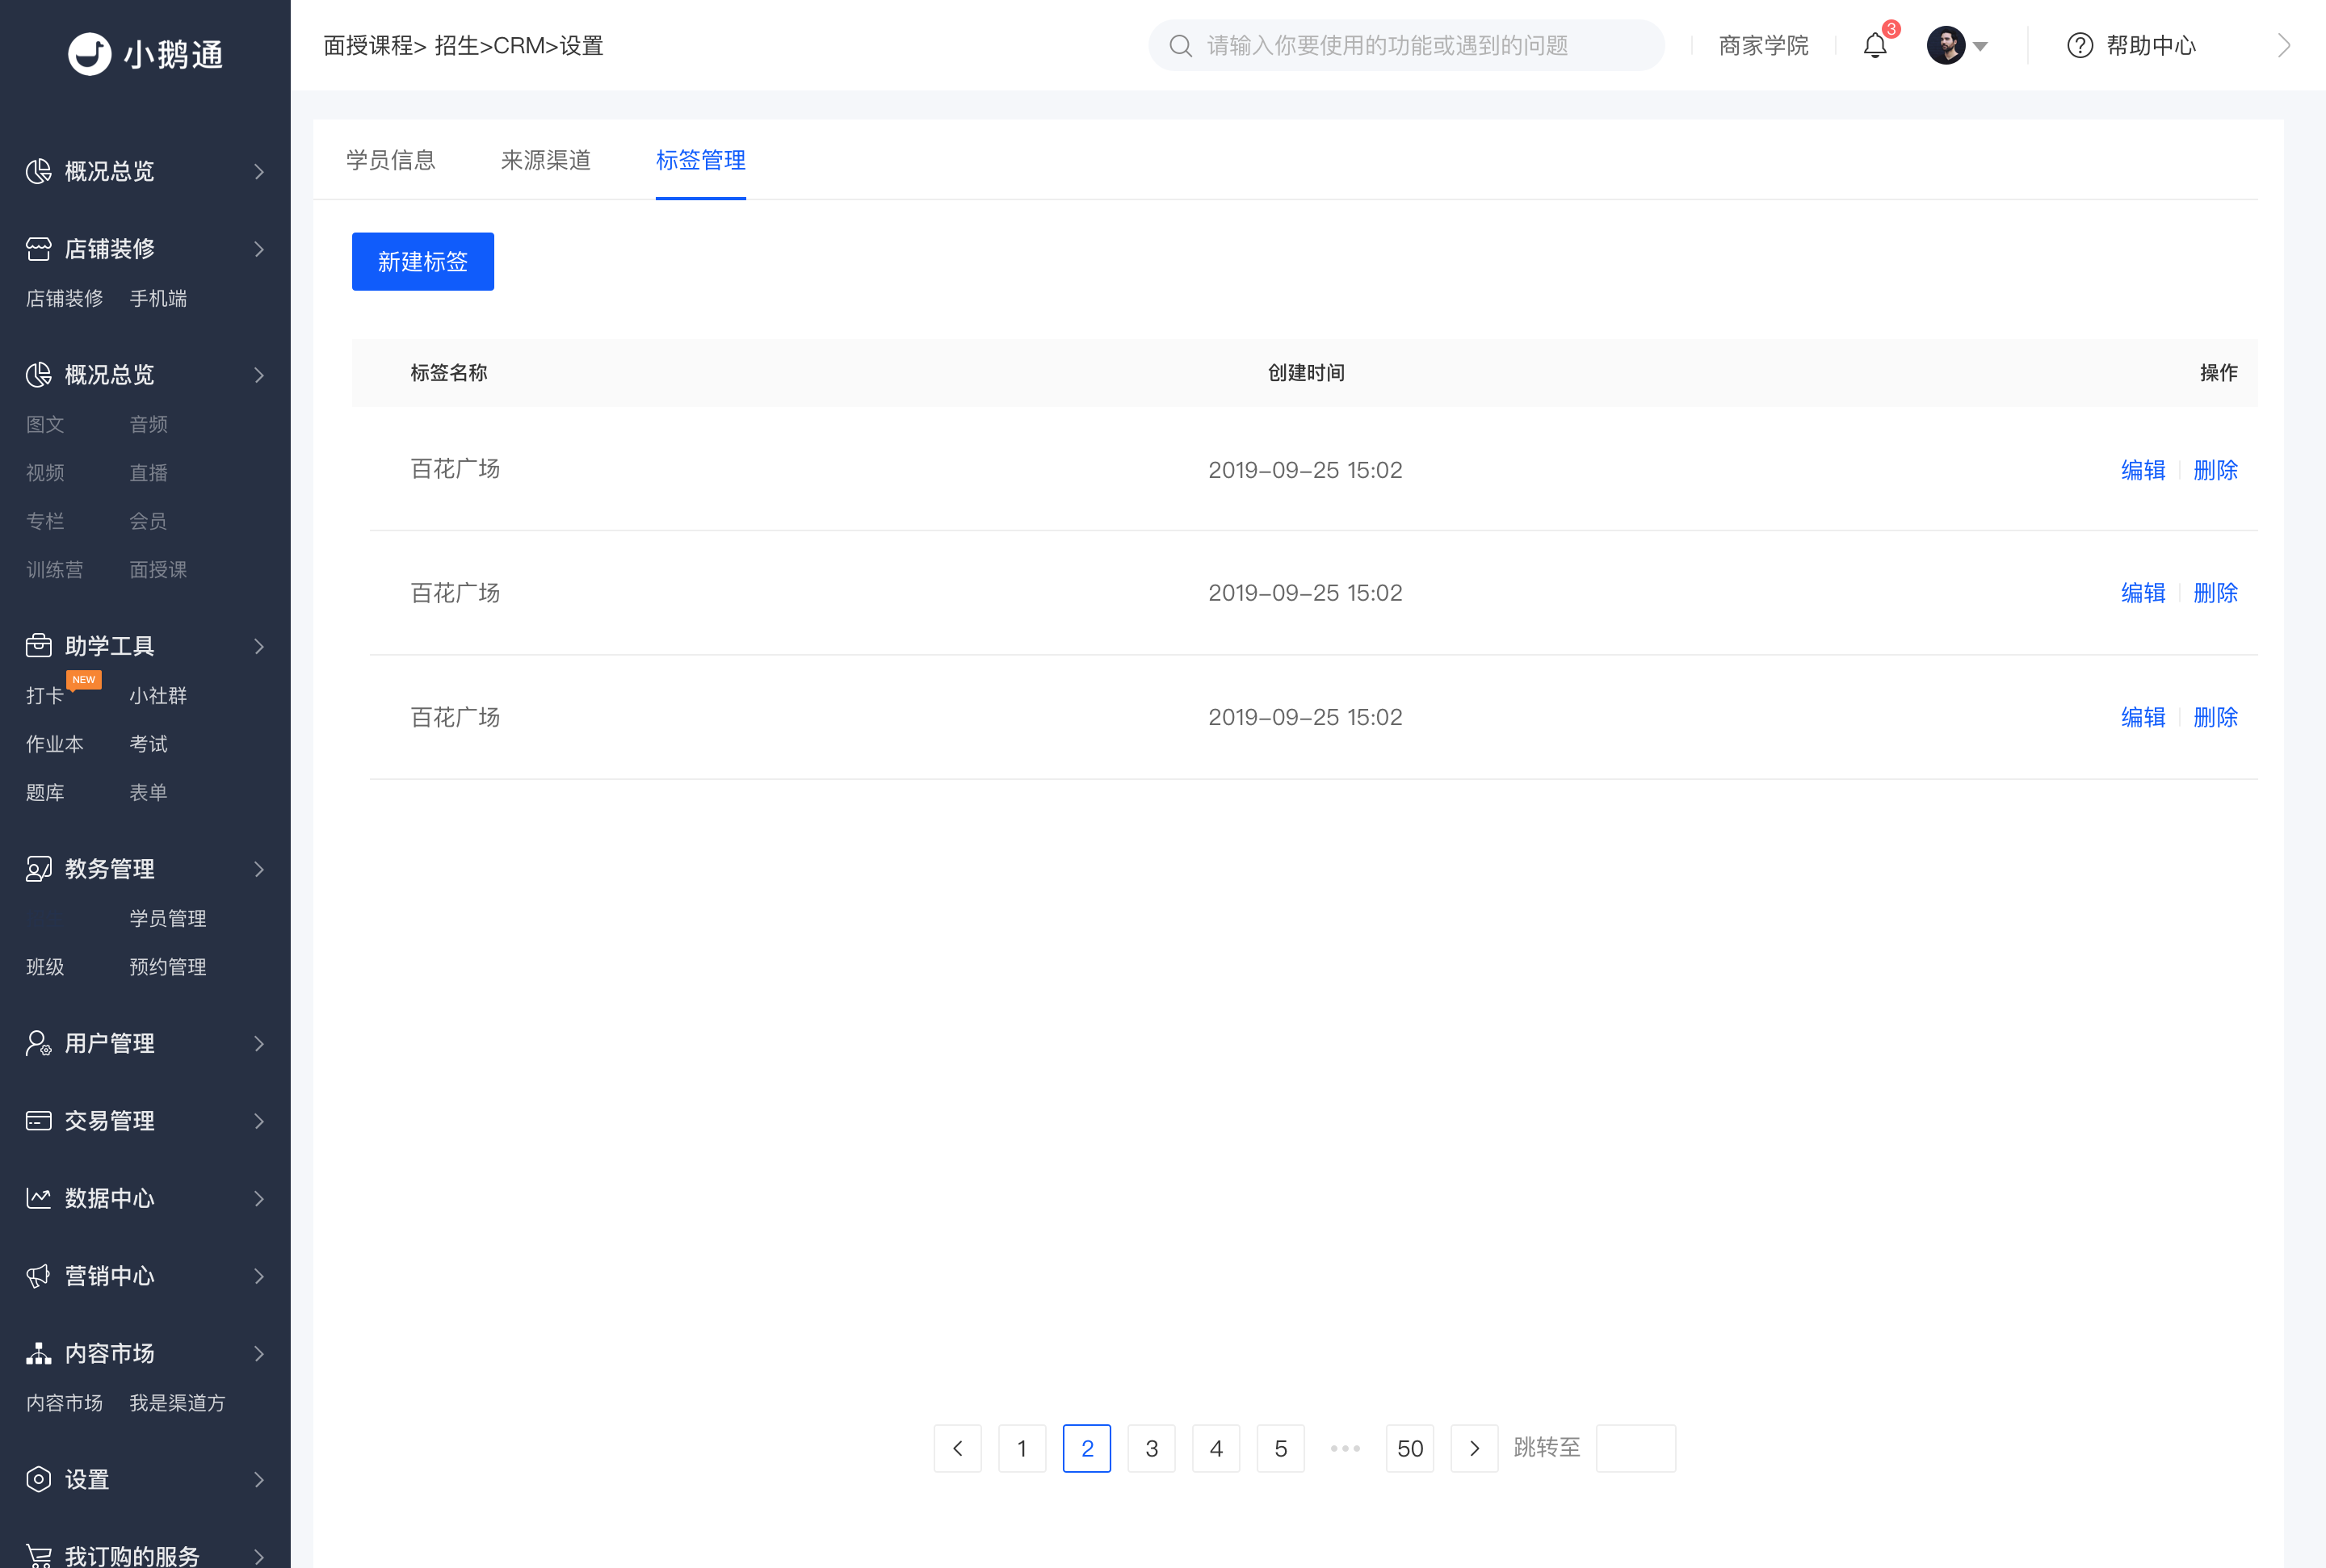The height and width of the screenshot is (1568, 2326).
Task: Expand the 店铺装修 chevron
Action: [x=259, y=249]
